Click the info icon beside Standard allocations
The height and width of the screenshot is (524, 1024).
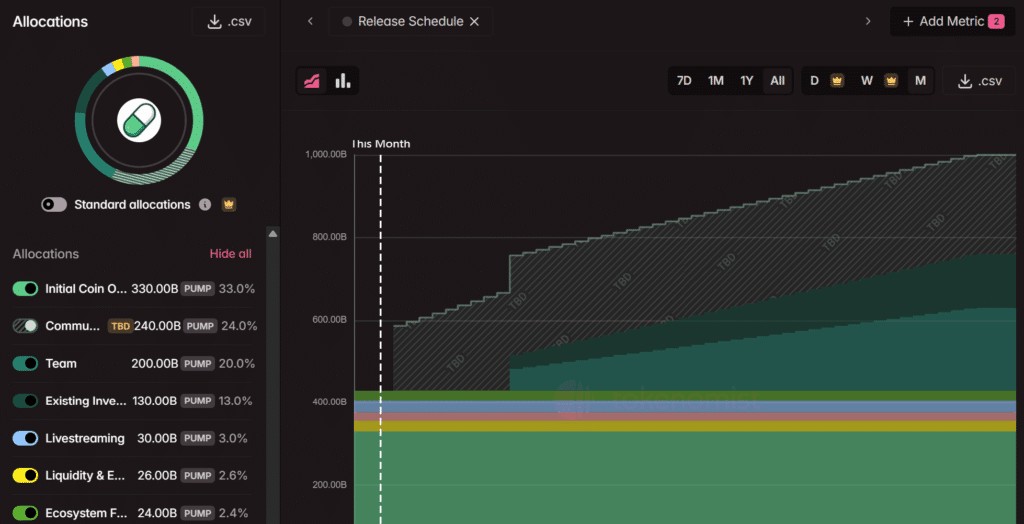[205, 205]
